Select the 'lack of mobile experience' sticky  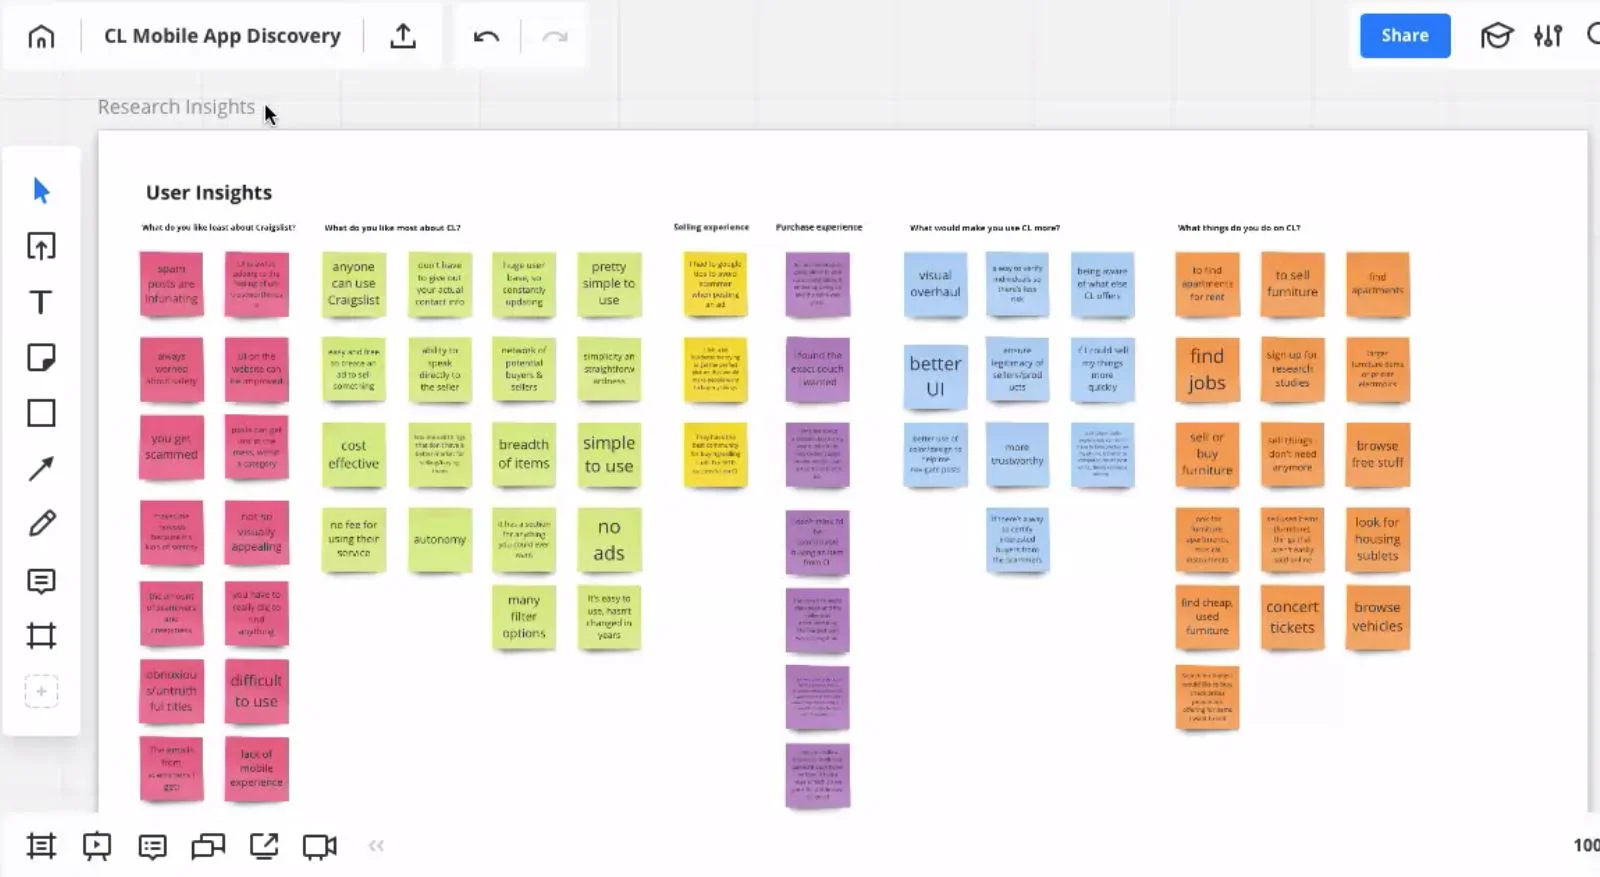[257, 769]
